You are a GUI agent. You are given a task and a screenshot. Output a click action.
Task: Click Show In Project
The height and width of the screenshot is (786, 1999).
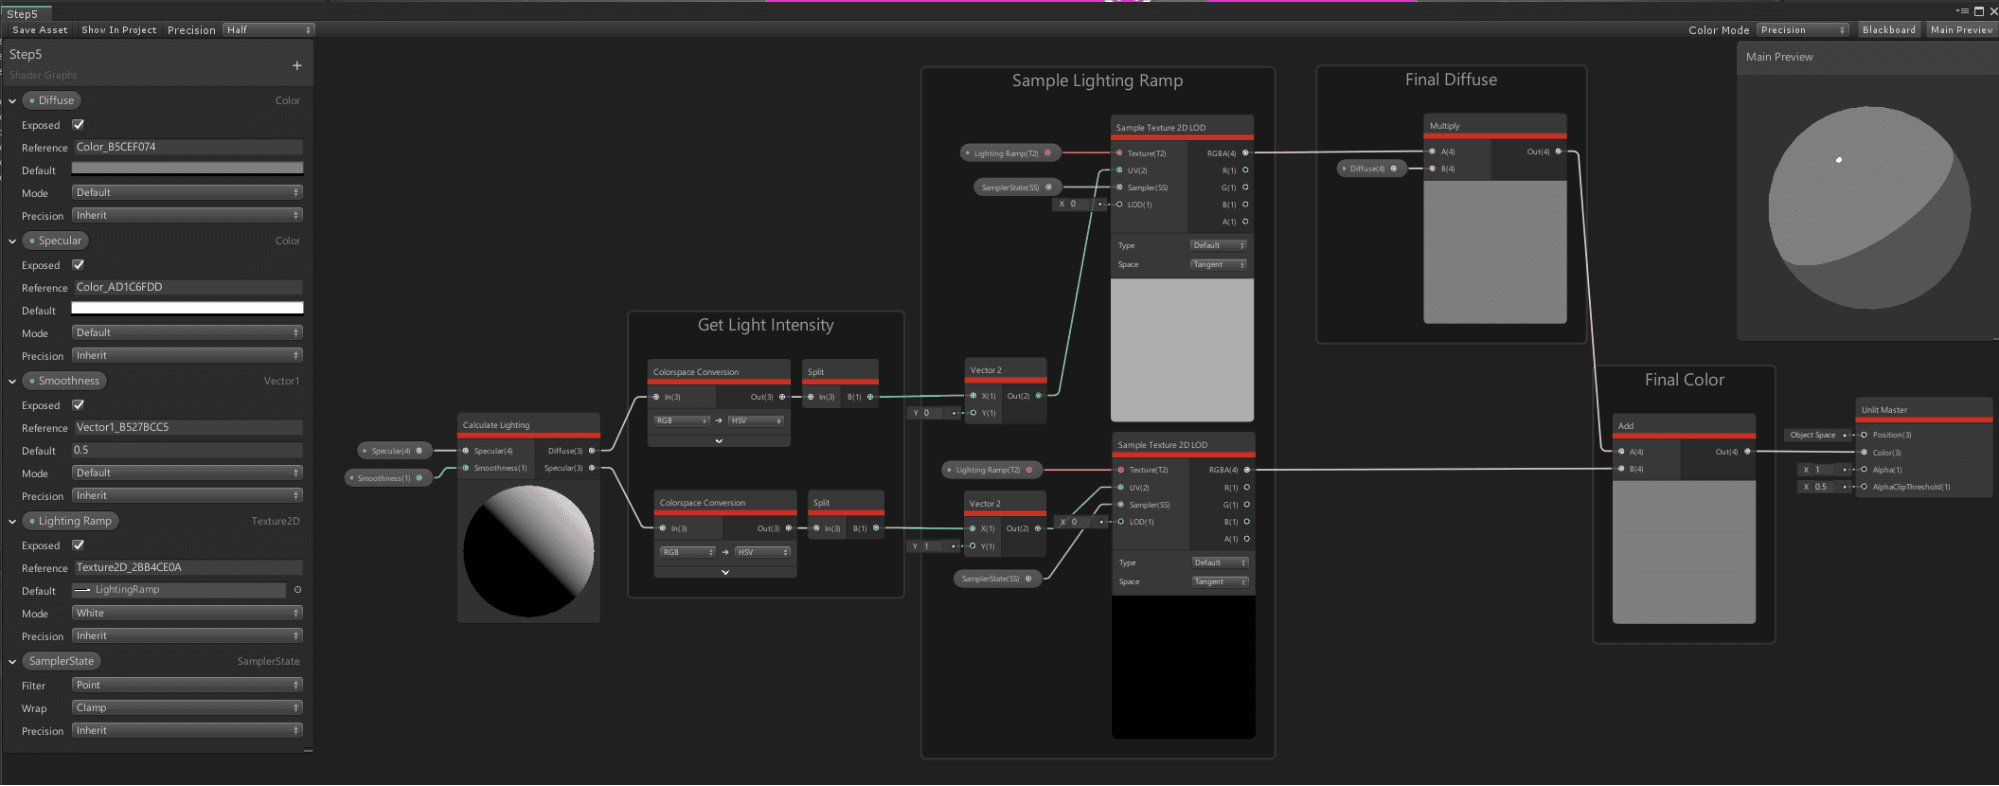(x=119, y=30)
